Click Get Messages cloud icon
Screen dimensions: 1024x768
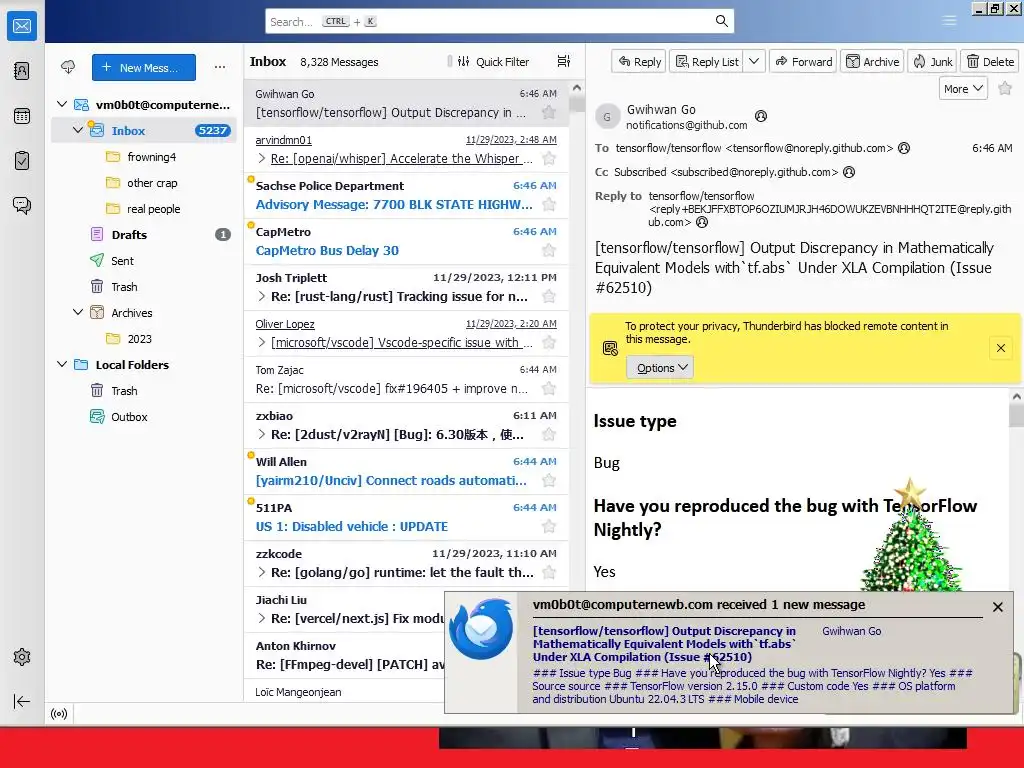tap(68, 67)
